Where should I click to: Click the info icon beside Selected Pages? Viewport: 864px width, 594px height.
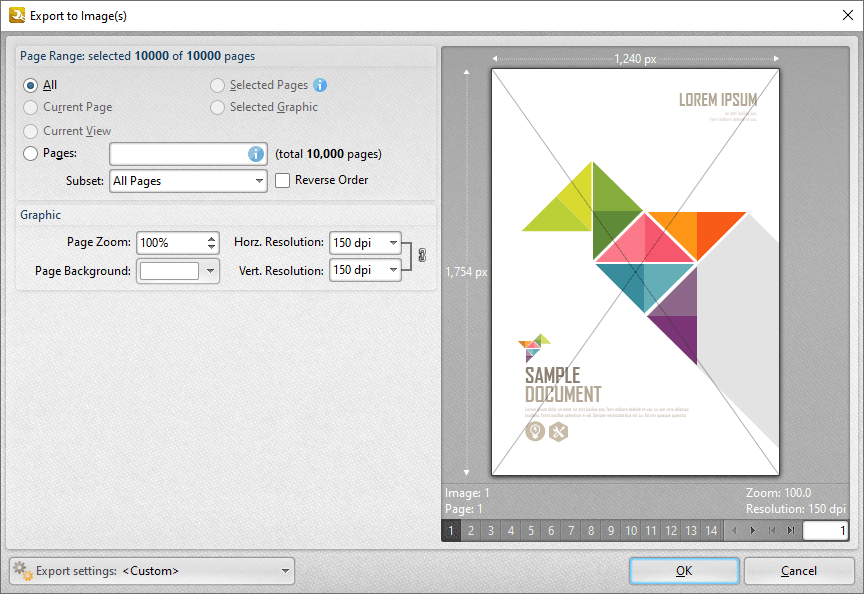(x=320, y=85)
